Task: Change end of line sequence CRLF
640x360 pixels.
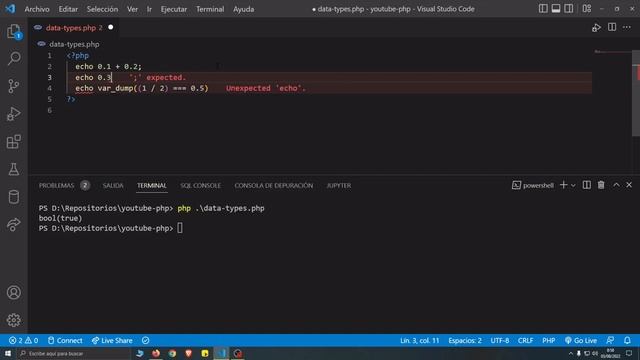Action: click(525, 340)
